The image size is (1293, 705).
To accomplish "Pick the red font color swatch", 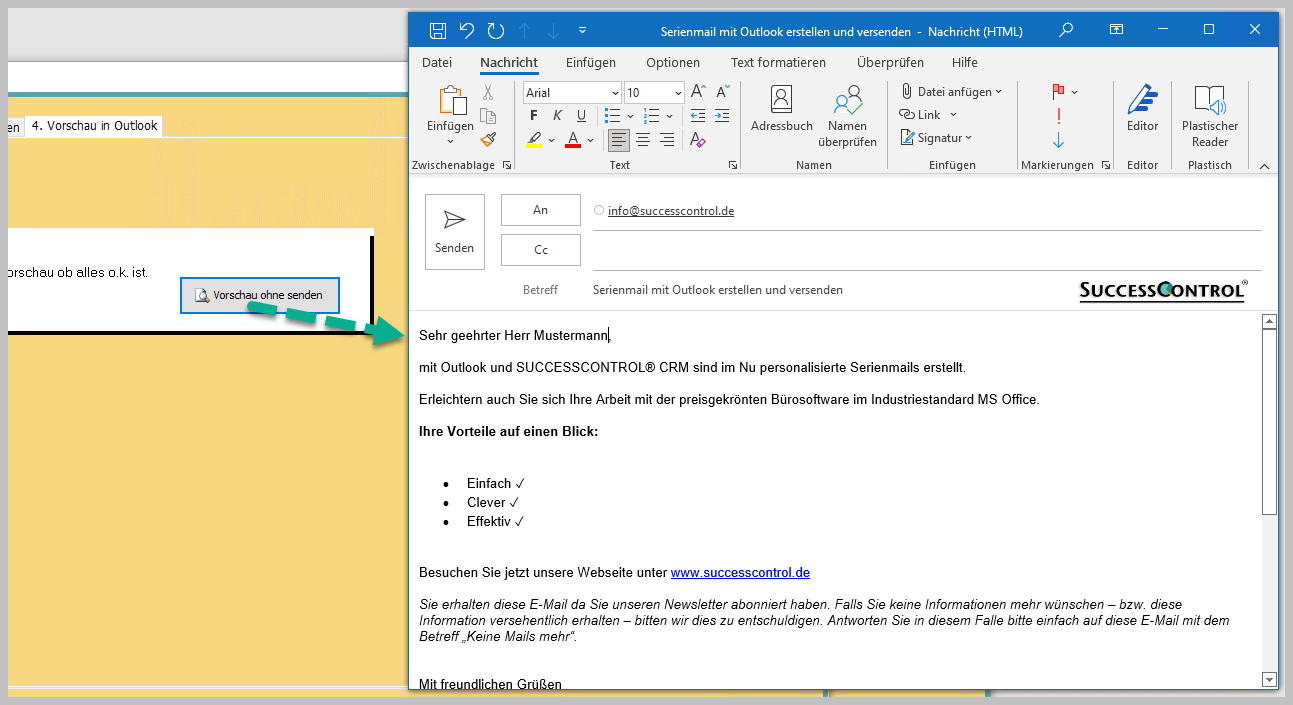I will [573, 140].
